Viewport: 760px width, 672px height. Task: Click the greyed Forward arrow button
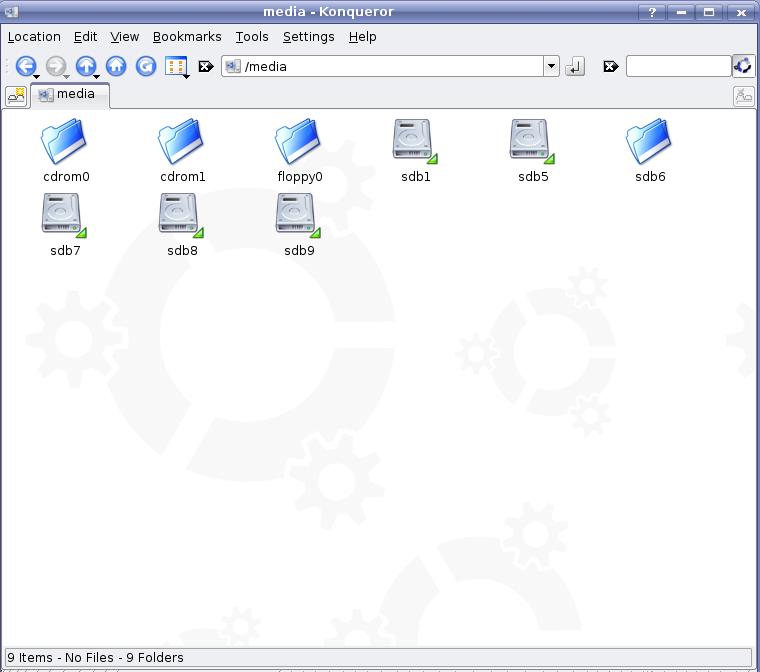56,66
